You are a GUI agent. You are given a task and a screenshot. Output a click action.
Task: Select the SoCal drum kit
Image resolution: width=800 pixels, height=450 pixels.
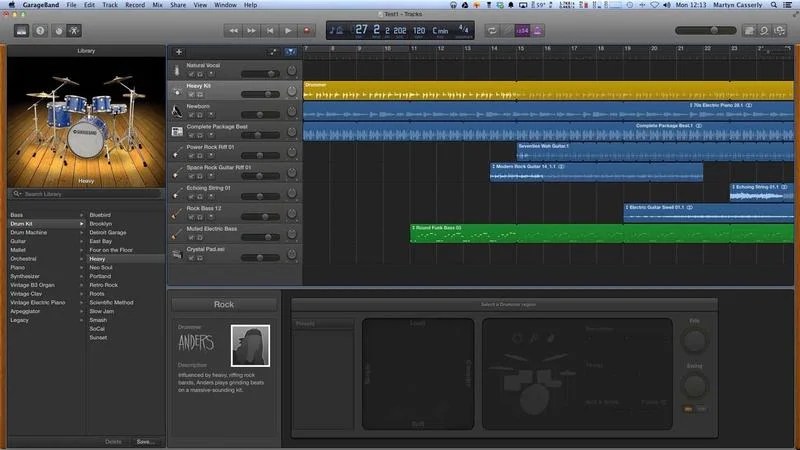(x=97, y=329)
